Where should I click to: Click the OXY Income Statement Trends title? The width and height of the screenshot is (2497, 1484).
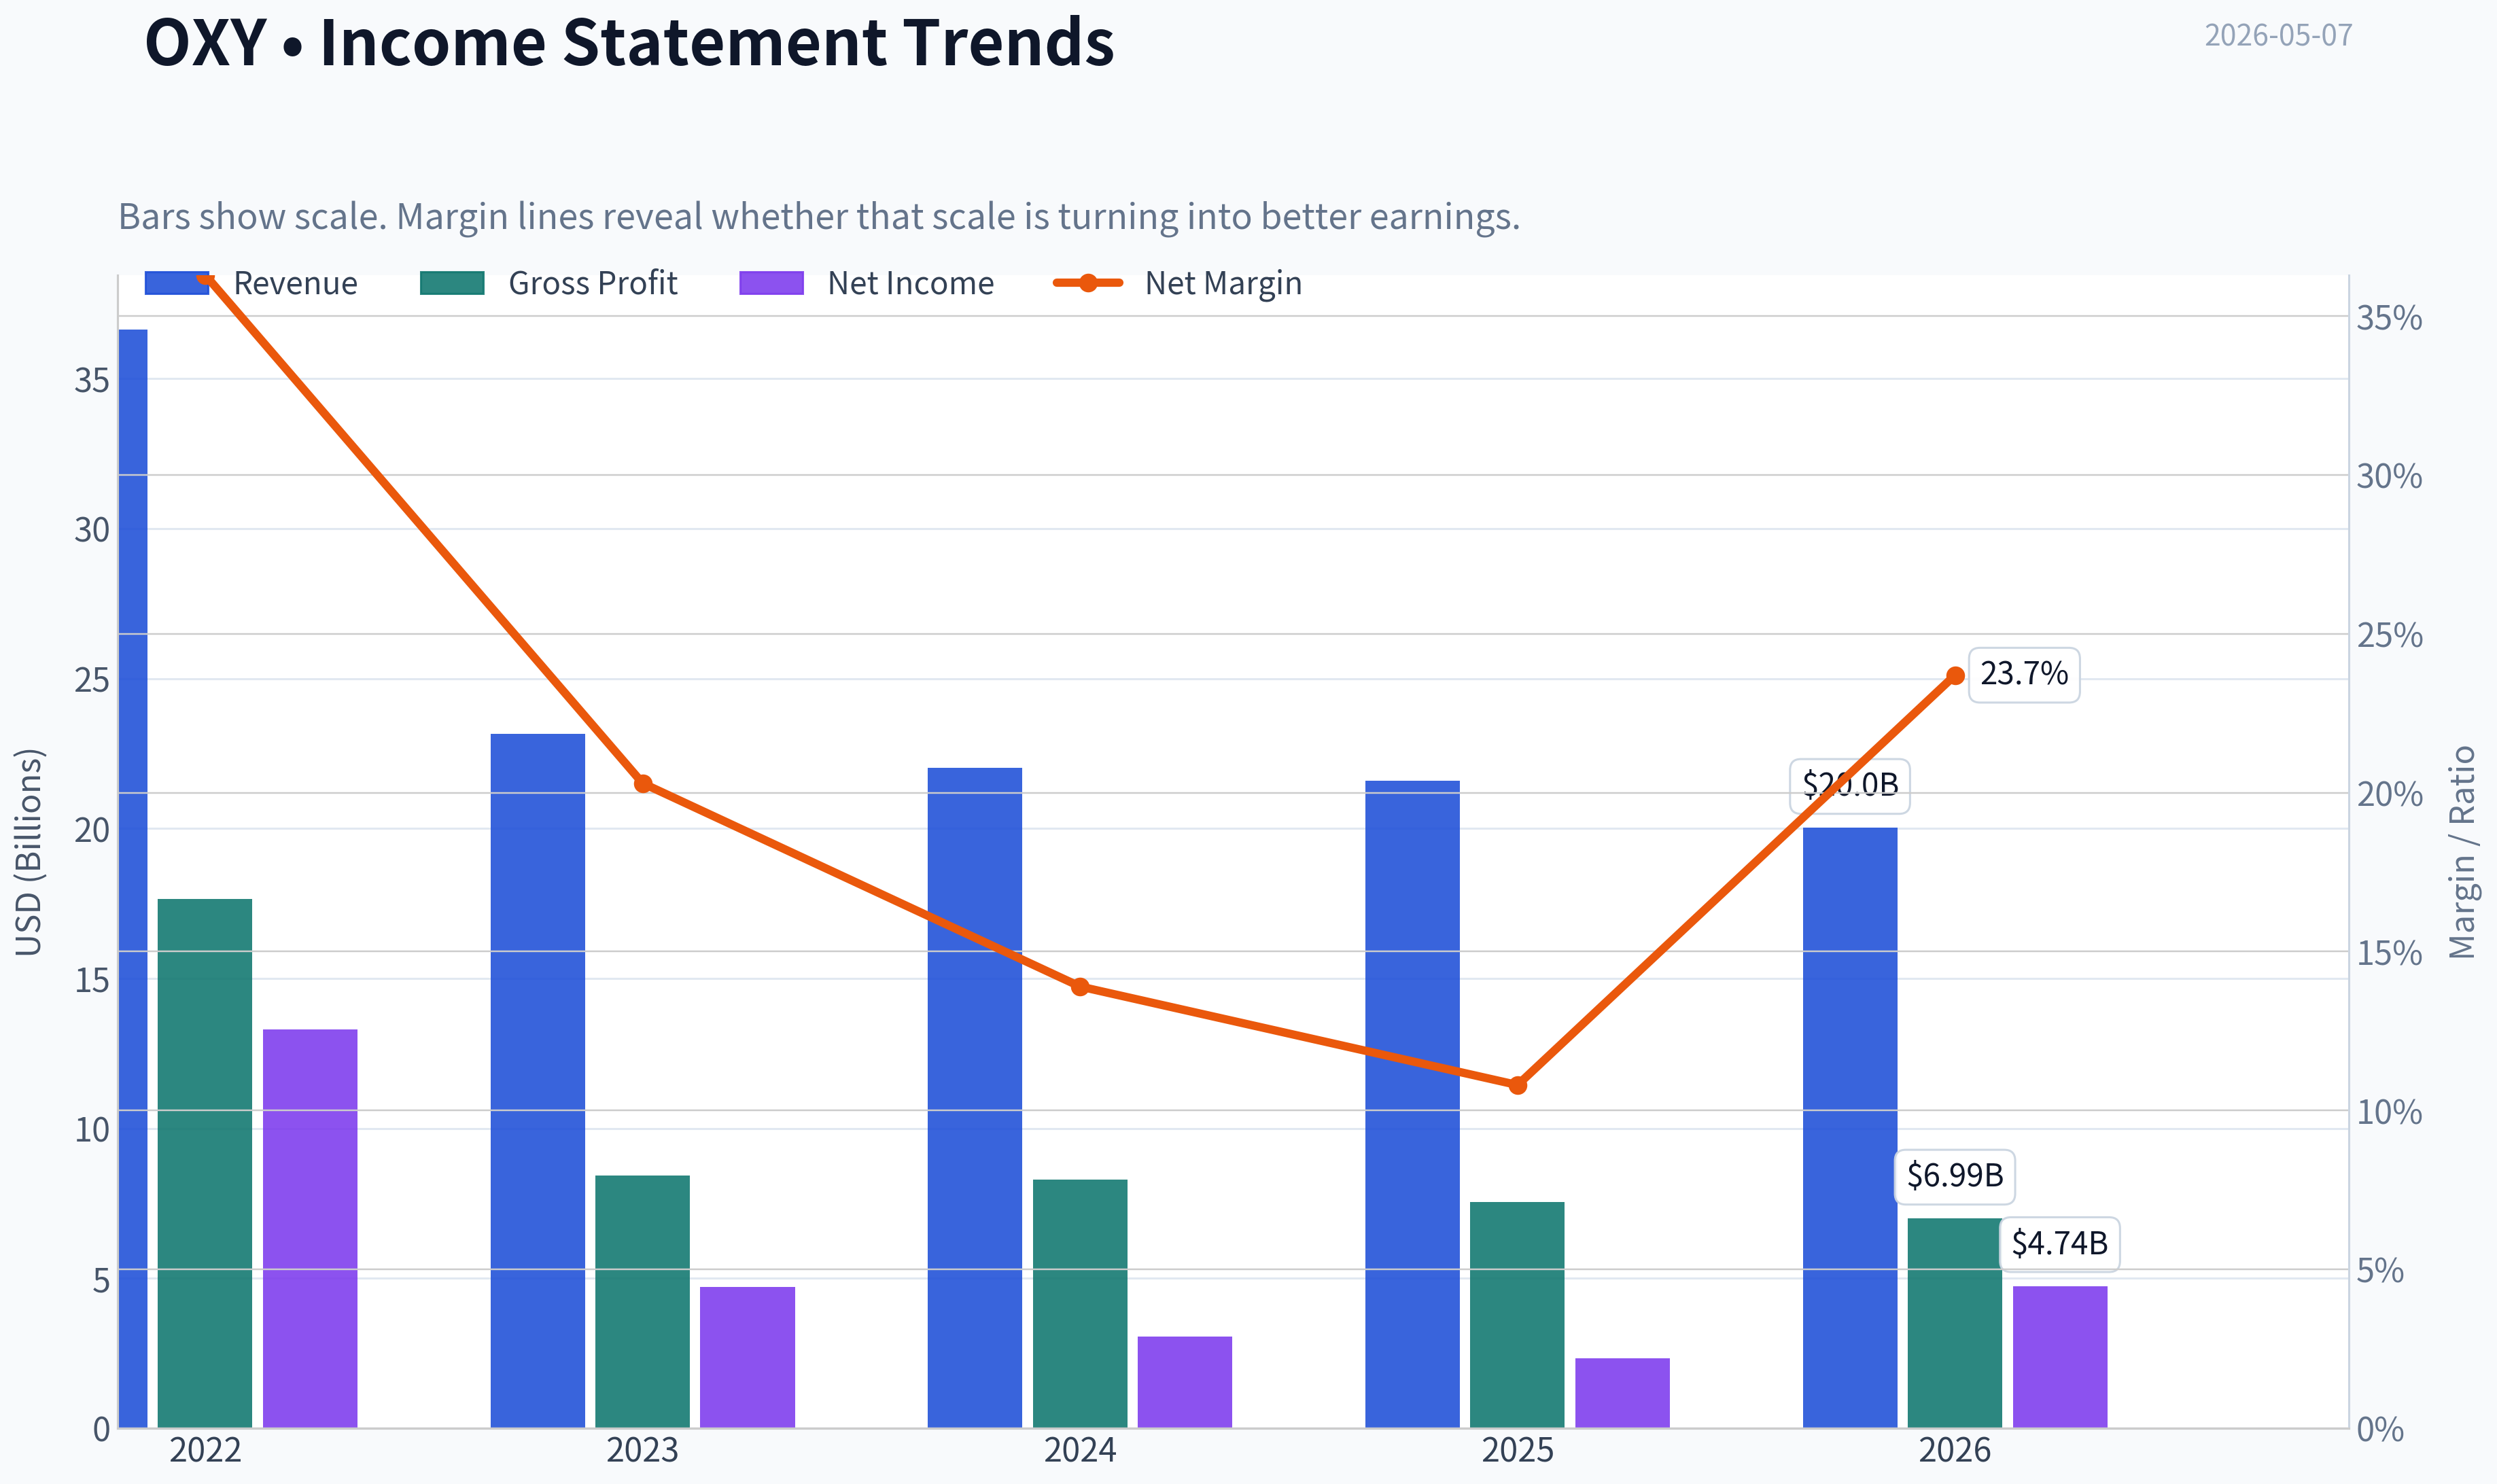[x=629, y=42]
